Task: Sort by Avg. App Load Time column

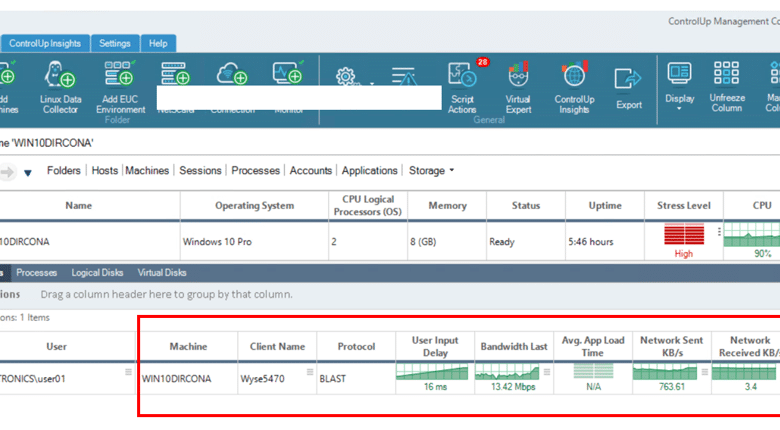Action: [593, 346]
